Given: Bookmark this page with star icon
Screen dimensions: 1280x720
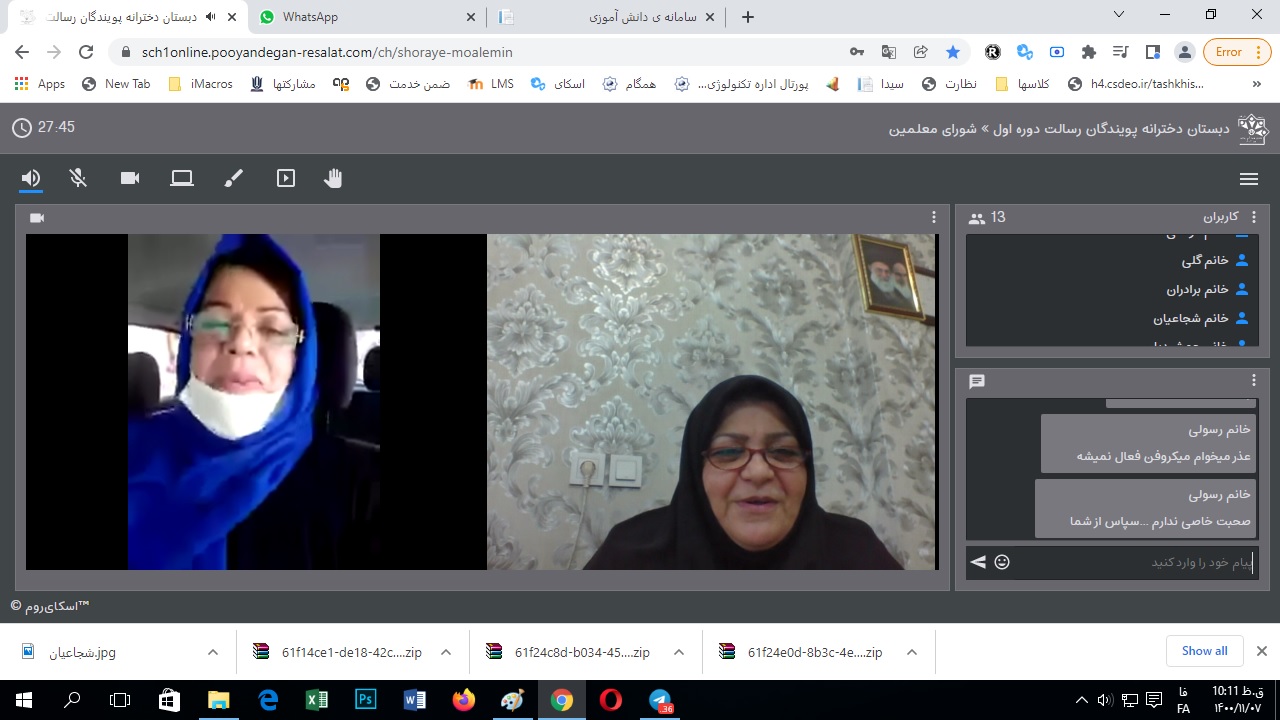Looking at the screenshot, I should (953, 52).
